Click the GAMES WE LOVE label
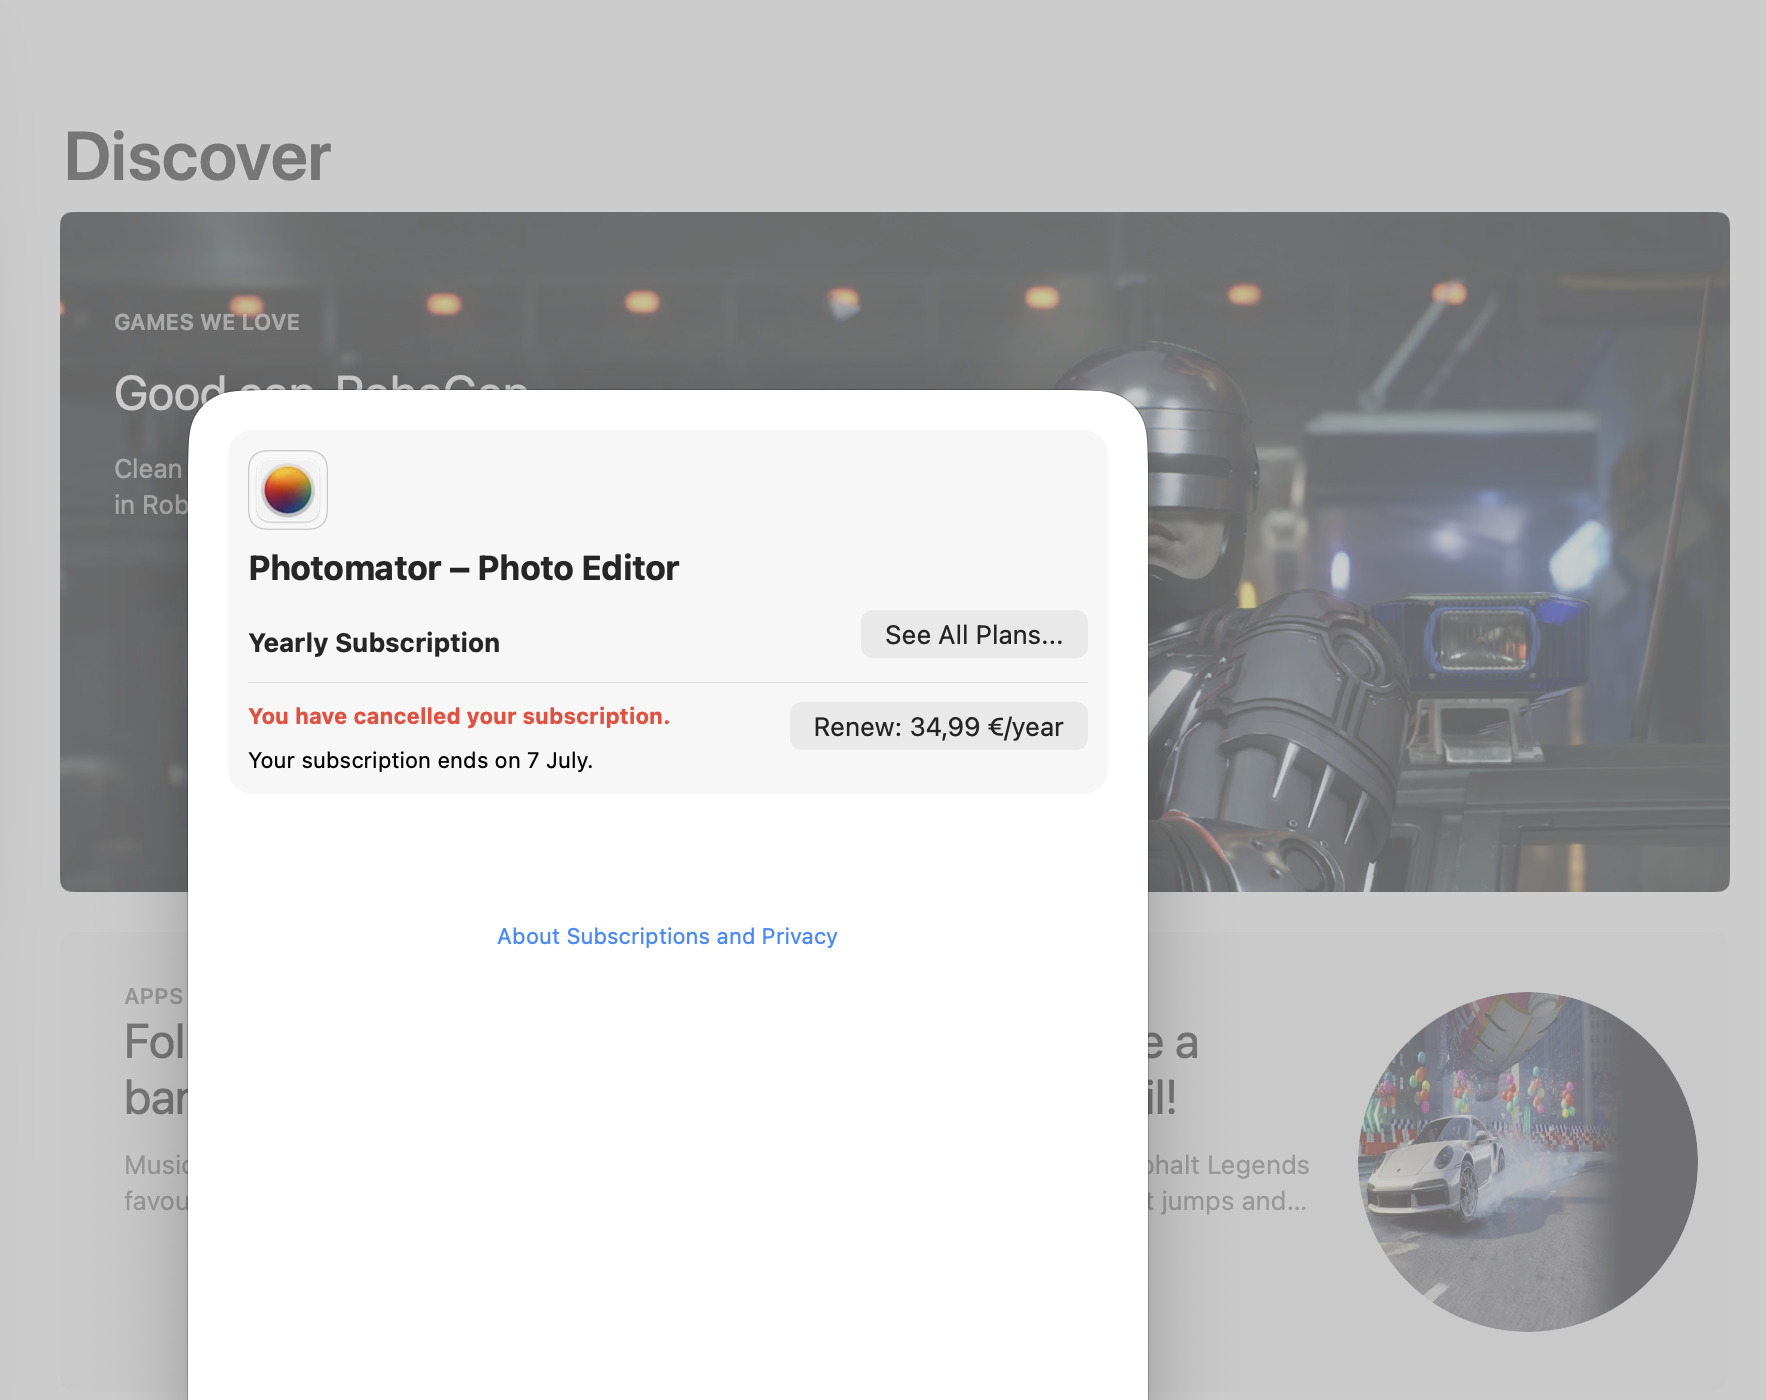Image resolution: width=1766 pixels, height=1400 pixels. coord(207,321)
